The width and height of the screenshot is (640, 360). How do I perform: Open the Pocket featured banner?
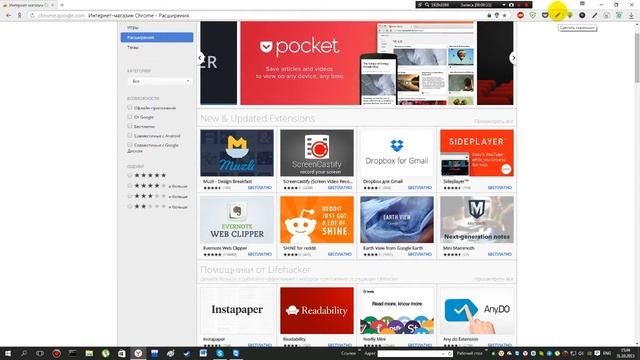pyautogui.click(x=358, y=63)
